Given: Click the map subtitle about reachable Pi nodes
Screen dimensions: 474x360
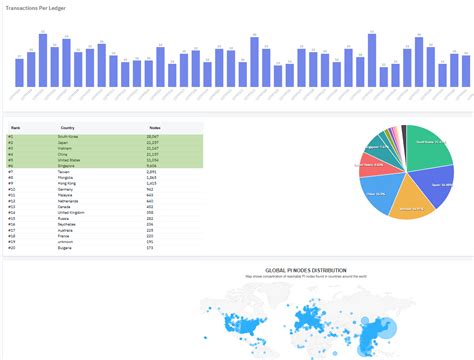Looking at the screenshot, I should pyautogui.click(x=306, y=276).
